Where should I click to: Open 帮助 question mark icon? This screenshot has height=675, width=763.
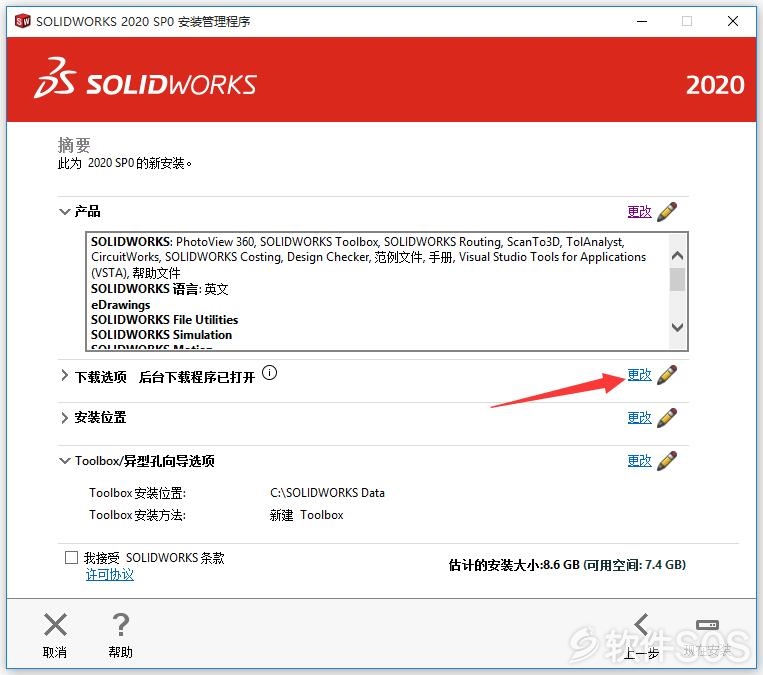point(121,624)
